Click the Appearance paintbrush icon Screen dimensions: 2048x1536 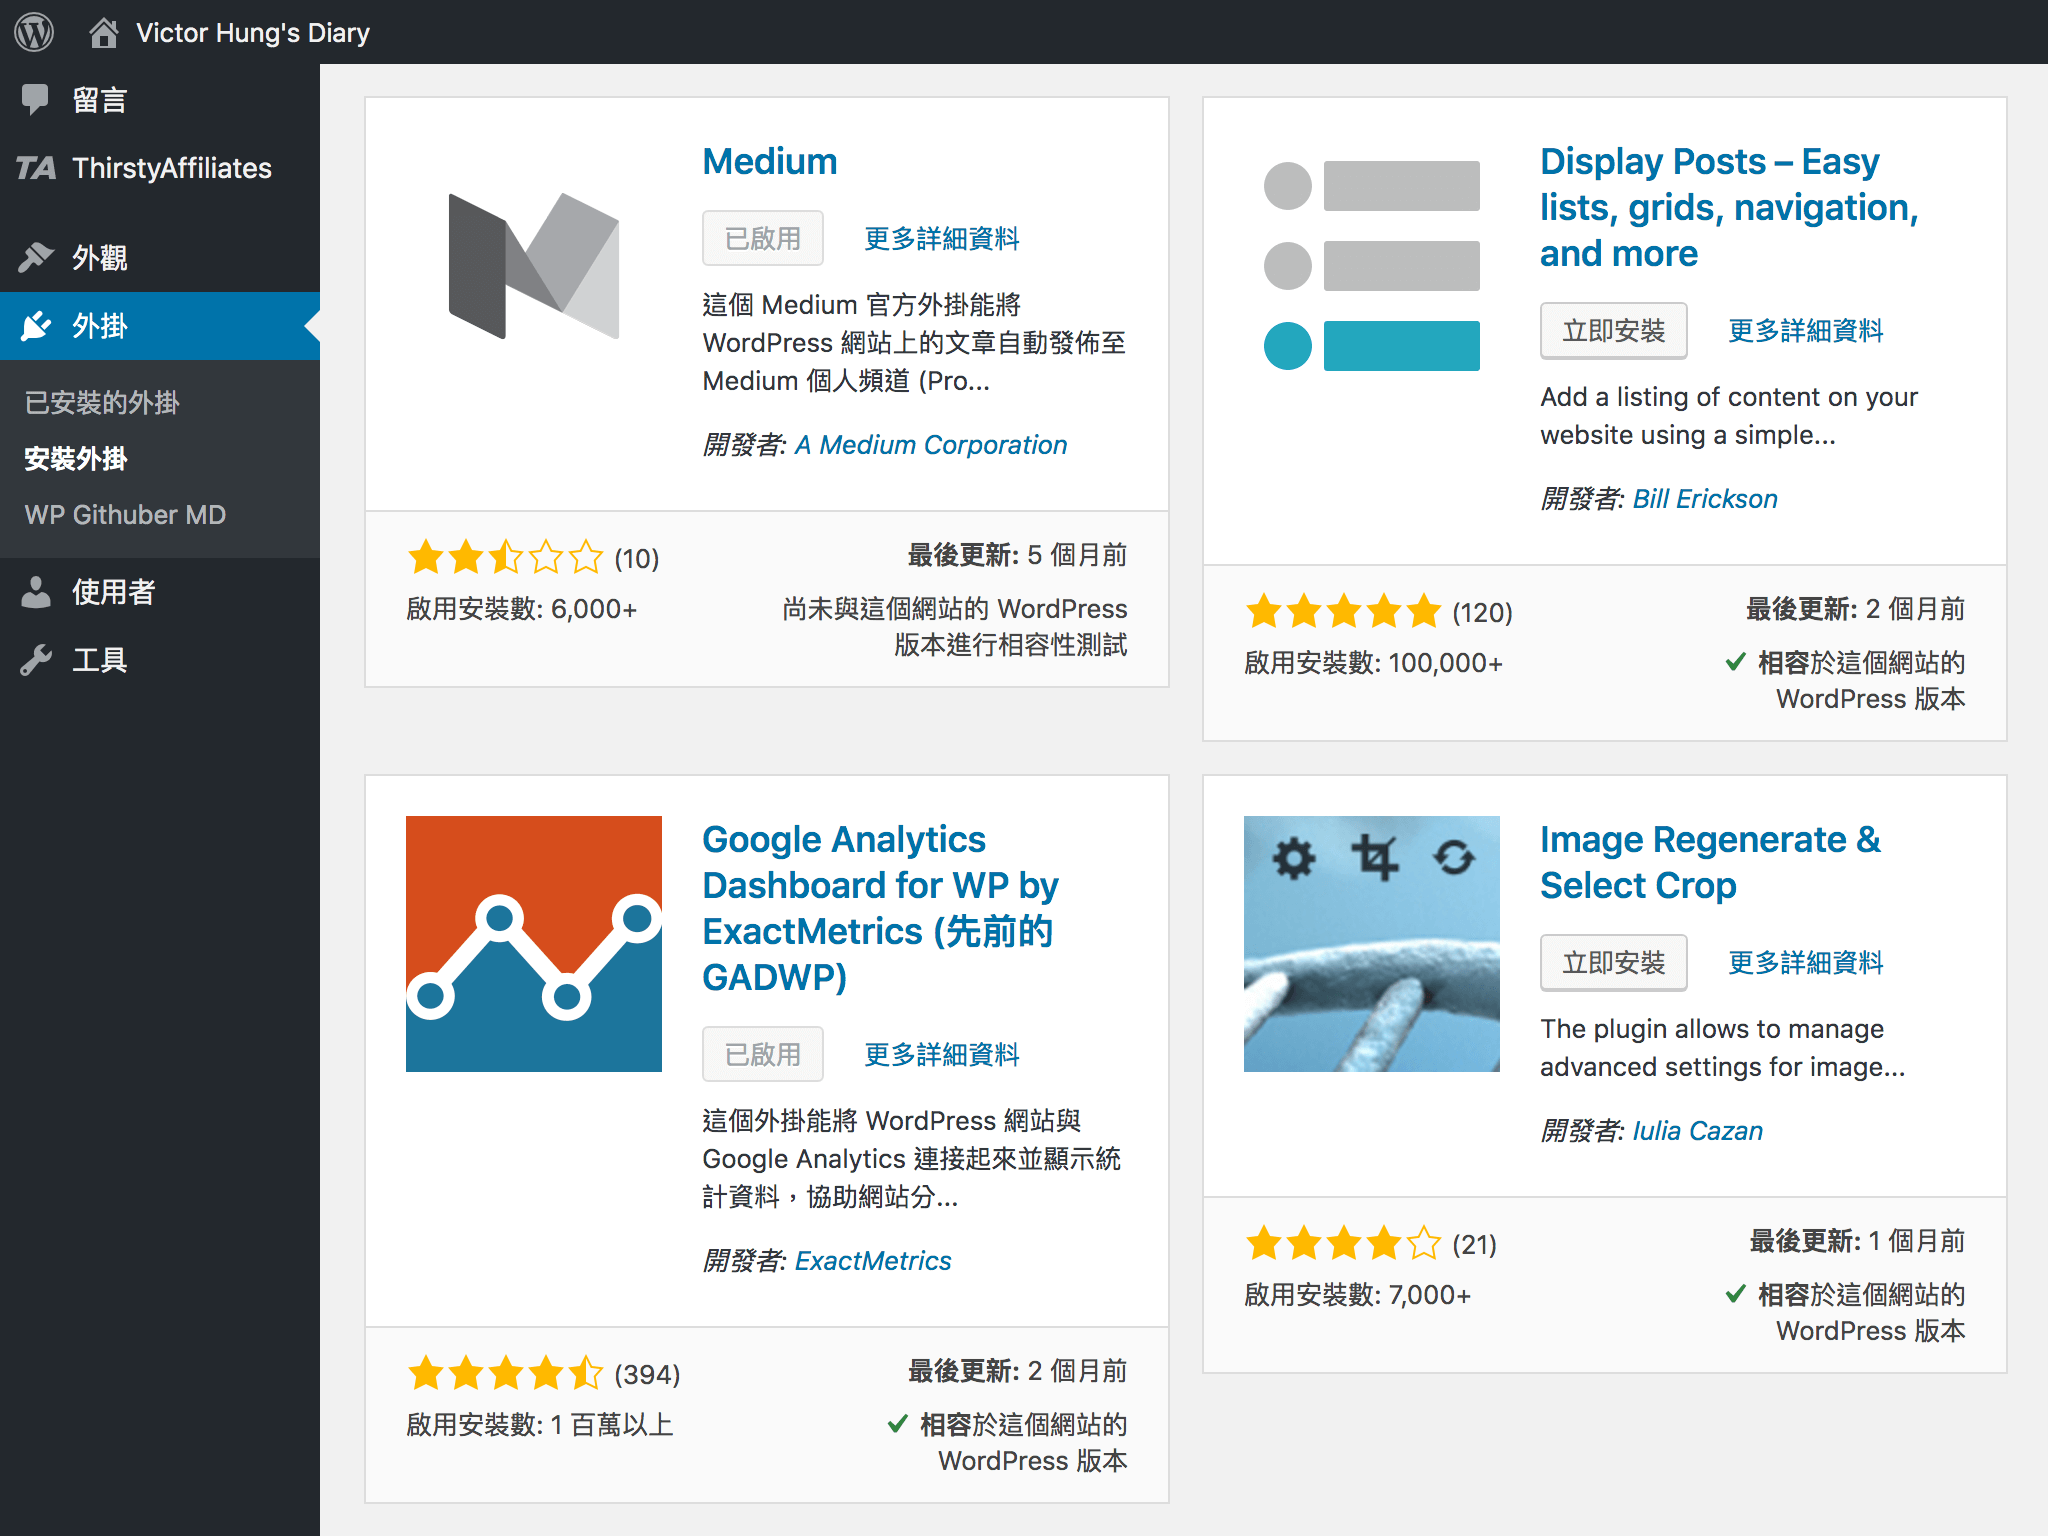(36, 257)
